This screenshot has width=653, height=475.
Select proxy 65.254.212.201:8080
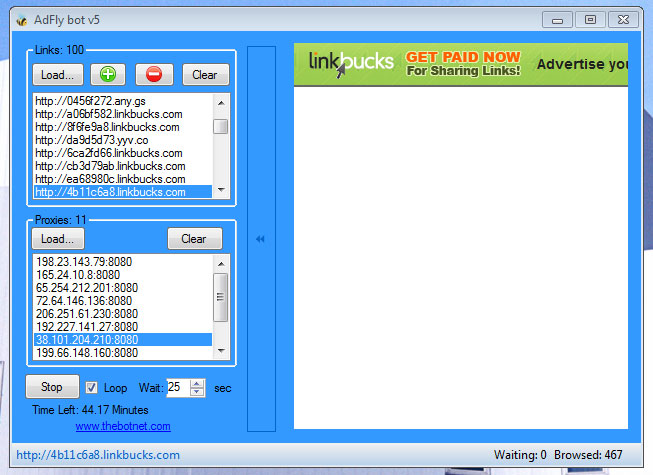click(123, 288)
